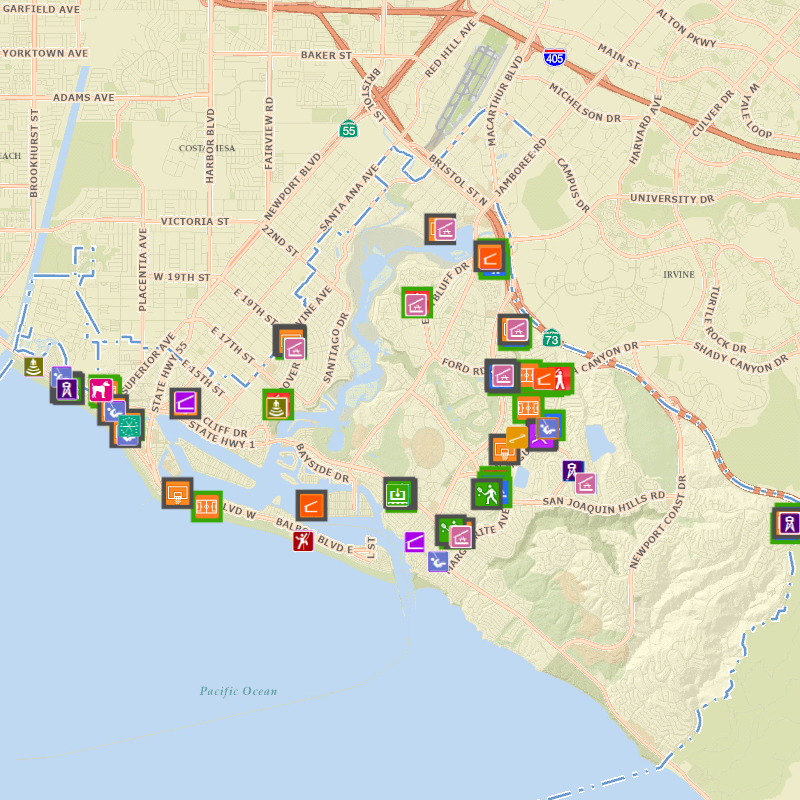Image resolution: width=800 pixels, height=800 pixels.
Task: Select the green-bordered beacon marker near Dover
Action: click(x=277, y=405)
